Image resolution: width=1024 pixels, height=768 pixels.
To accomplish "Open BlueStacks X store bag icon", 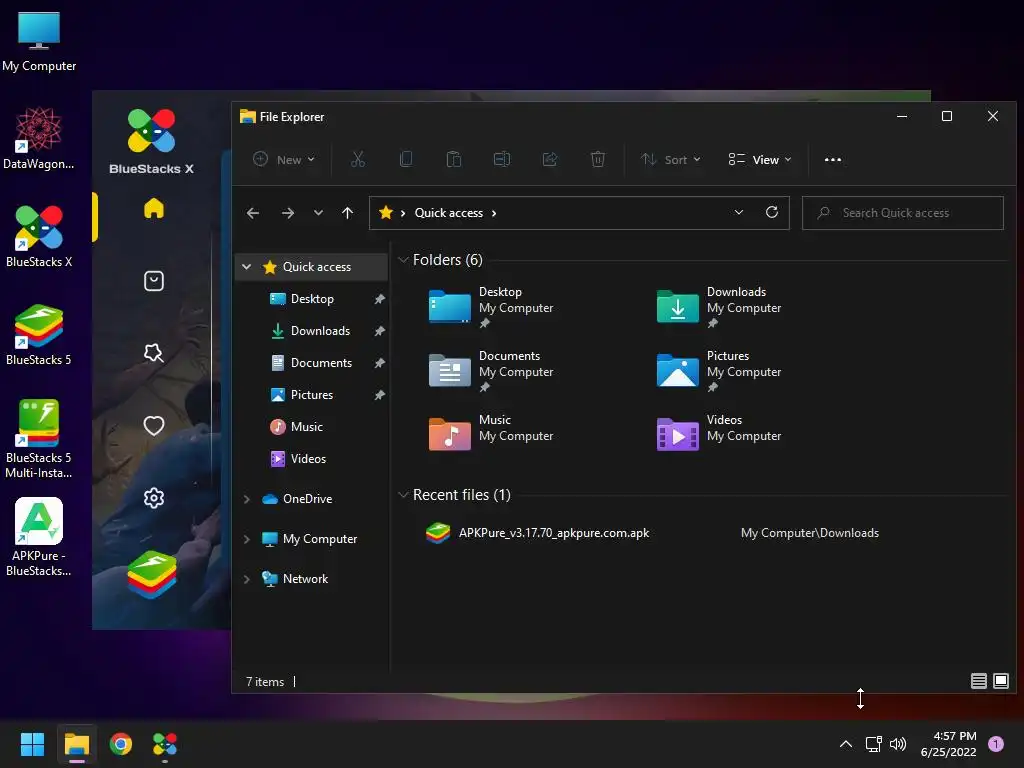I will [x=153, y=281].
